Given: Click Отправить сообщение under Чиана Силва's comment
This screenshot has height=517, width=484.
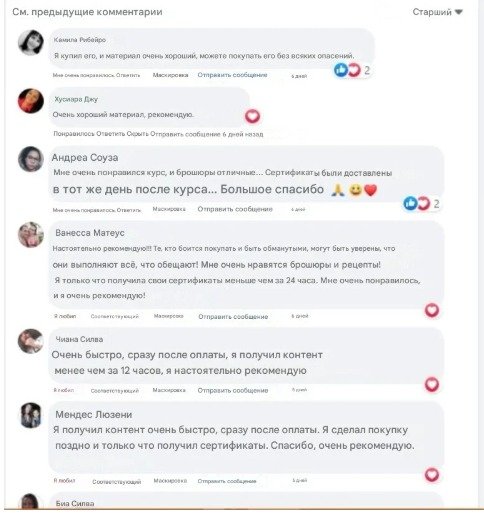Looking at the screenshot, I should (233, 390).
